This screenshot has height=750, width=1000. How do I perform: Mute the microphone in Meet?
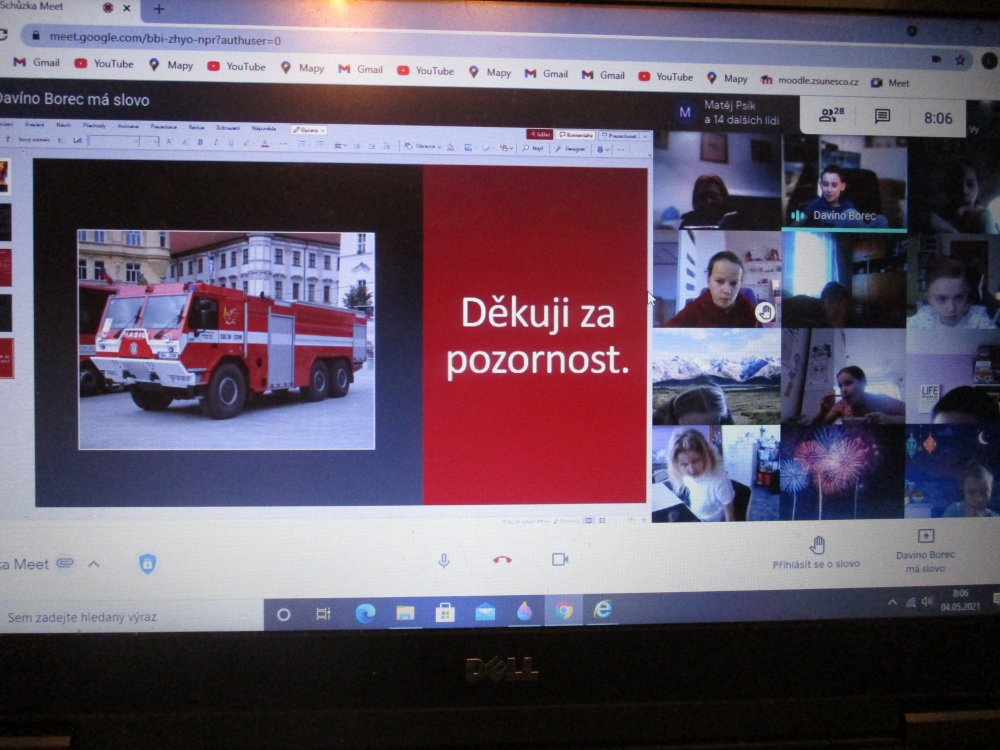click(x=444, y=561)
